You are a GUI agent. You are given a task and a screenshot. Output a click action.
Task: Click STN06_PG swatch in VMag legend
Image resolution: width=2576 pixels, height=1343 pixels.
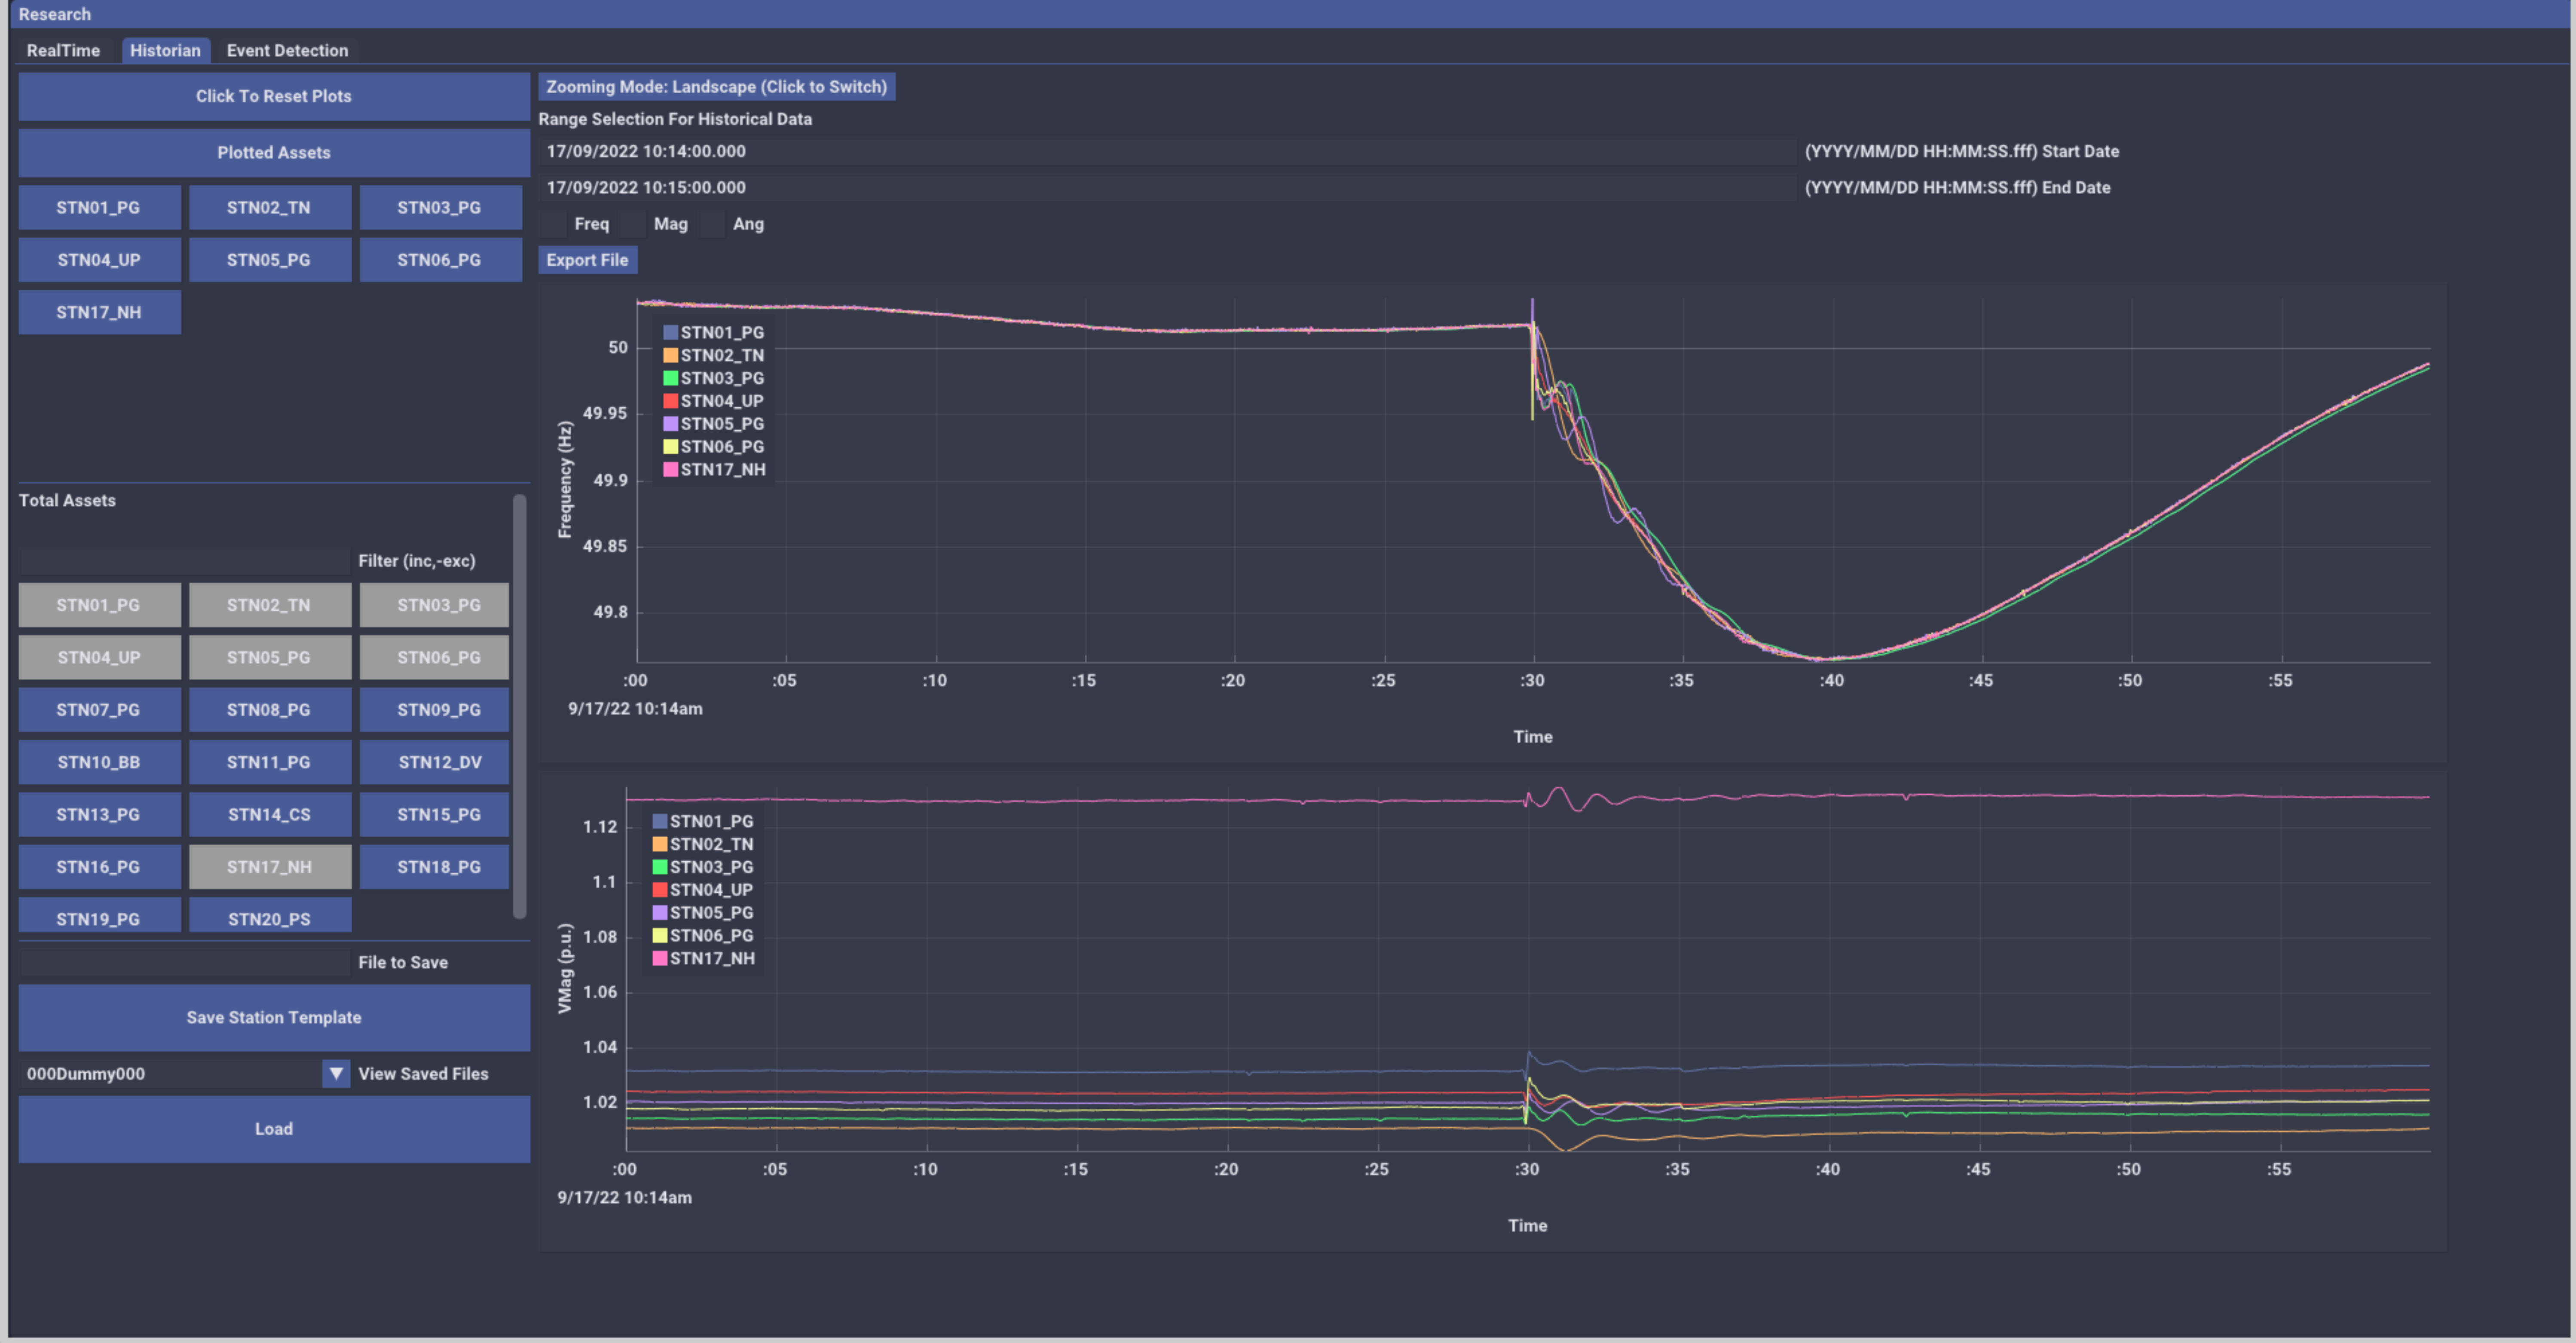pos(660,936)
